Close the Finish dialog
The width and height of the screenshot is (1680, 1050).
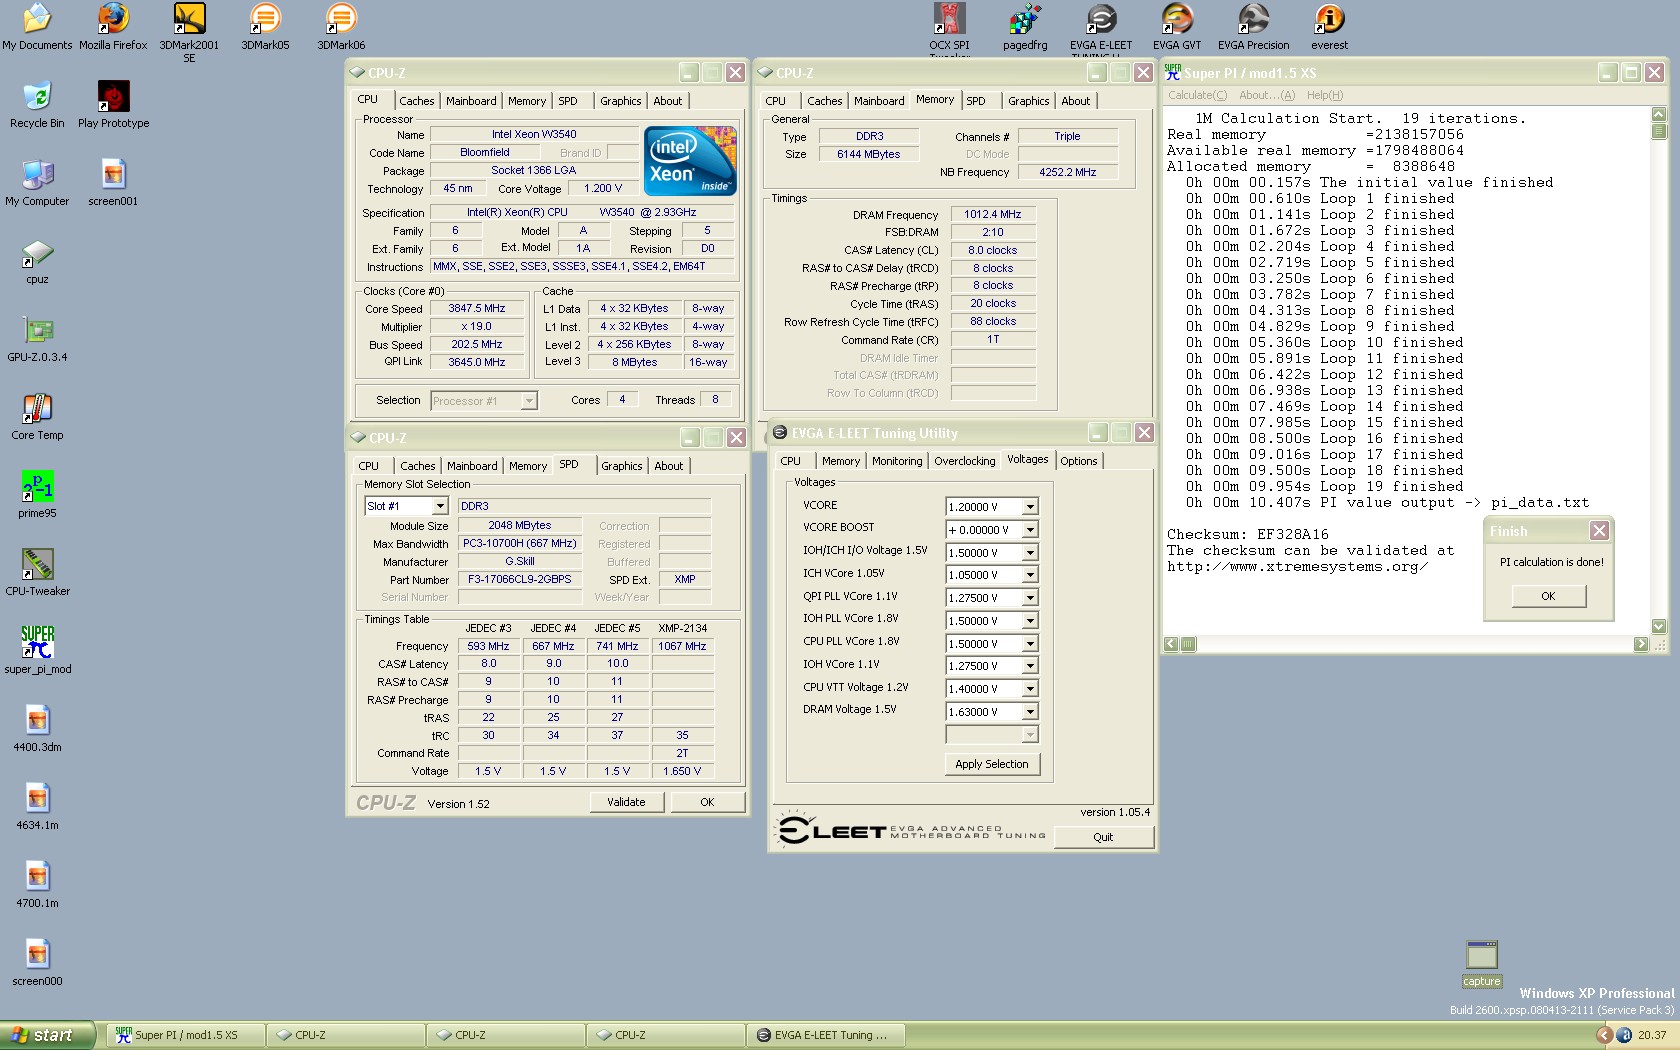(x=1599, y=531)
